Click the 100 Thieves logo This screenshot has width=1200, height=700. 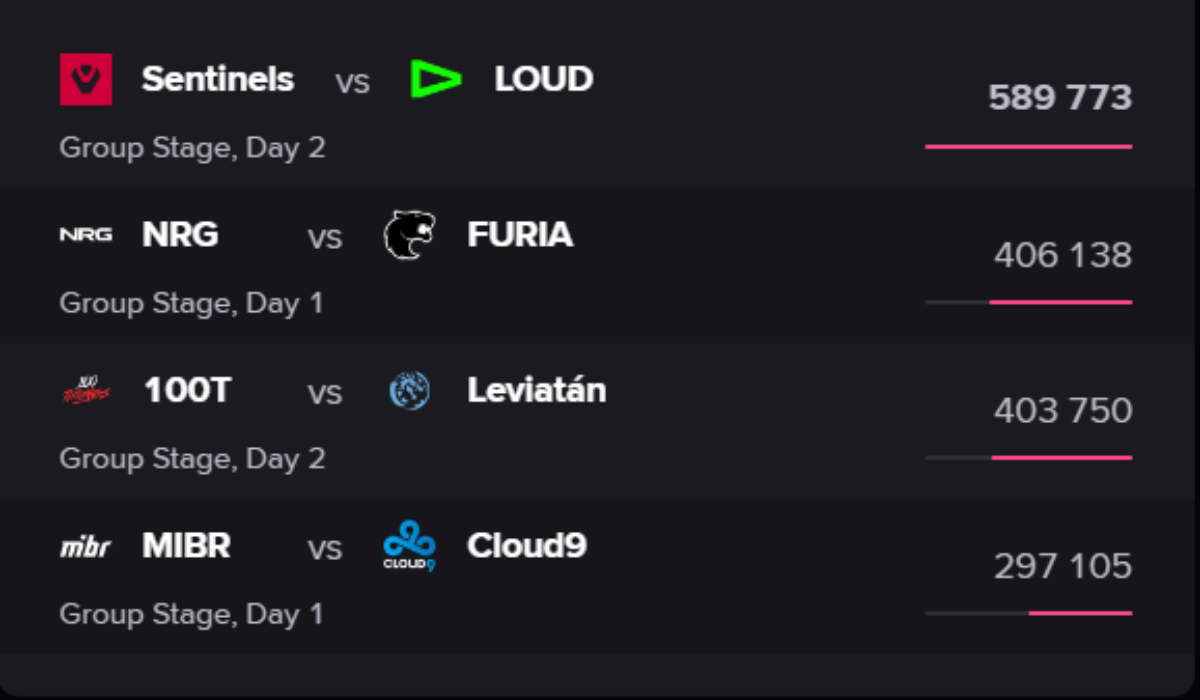coord(86,391)
